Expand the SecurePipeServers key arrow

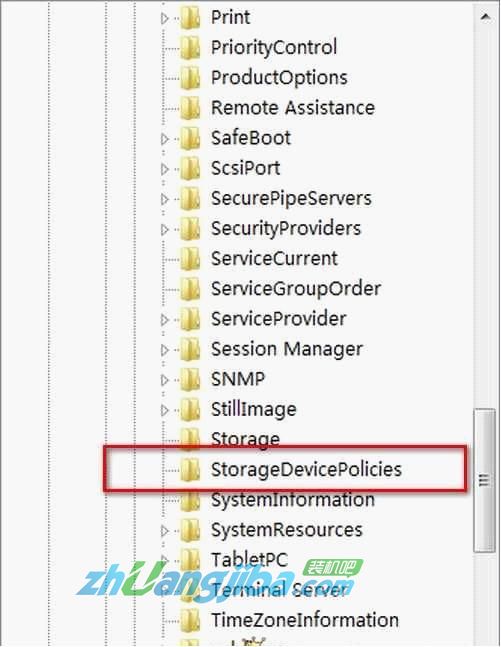coord(165,199)
